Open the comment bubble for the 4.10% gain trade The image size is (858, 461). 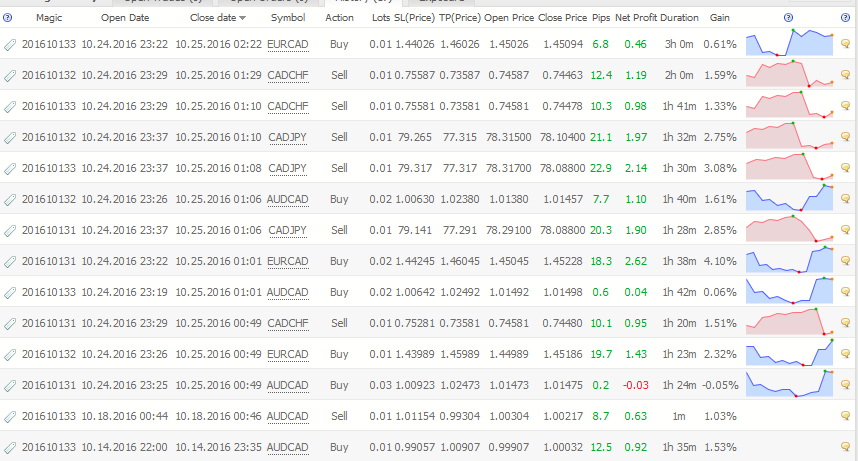point(845,261)
